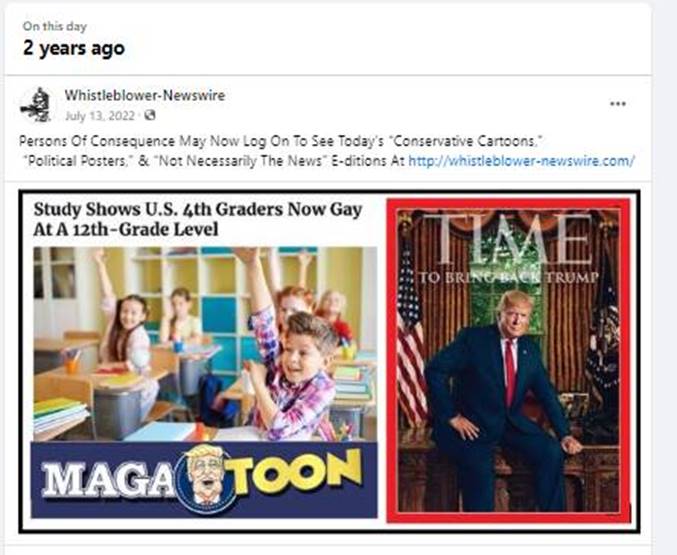Open the Whistleblower-Newswire page name

[x=145, y=95]
